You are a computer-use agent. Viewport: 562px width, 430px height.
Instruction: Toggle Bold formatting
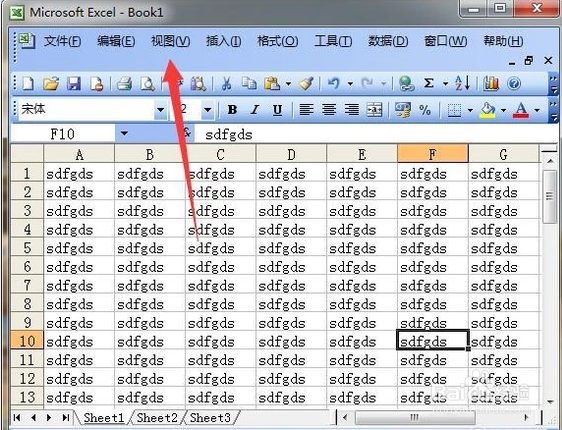click(x=232, y=110)
